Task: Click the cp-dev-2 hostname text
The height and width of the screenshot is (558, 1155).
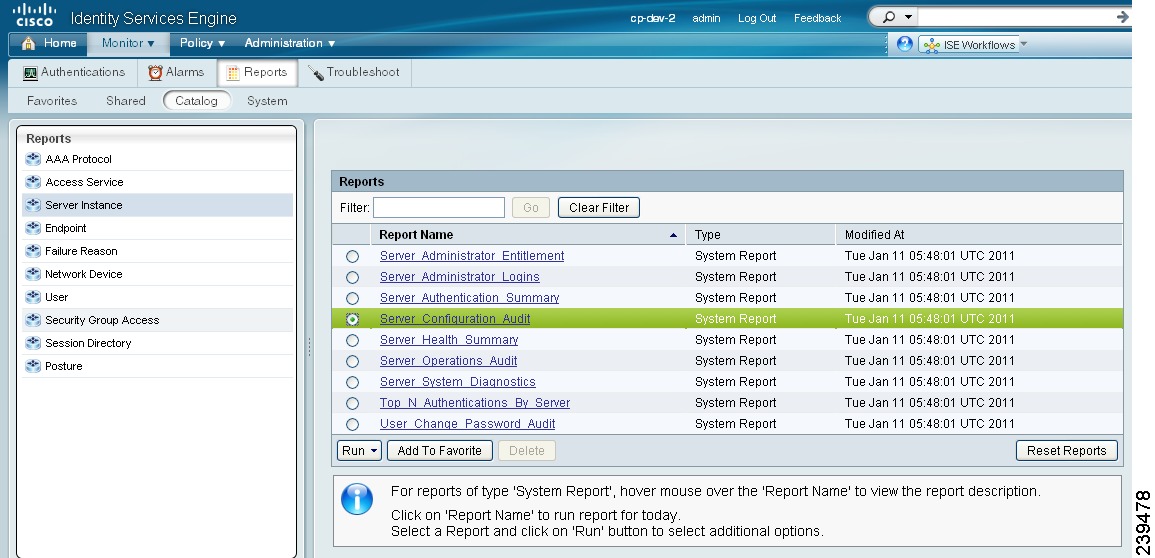Action: pyautogui.click(x=653, y=18)
